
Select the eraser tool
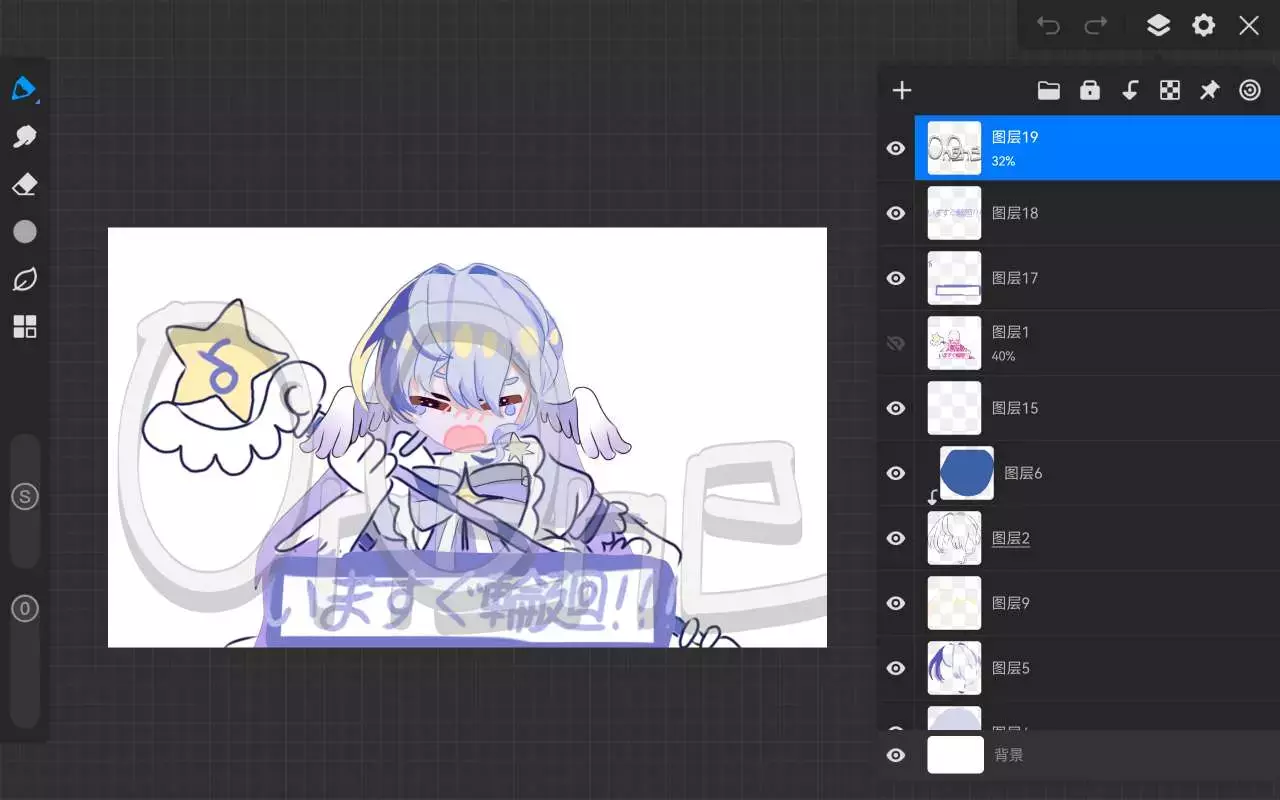[24, 184]
